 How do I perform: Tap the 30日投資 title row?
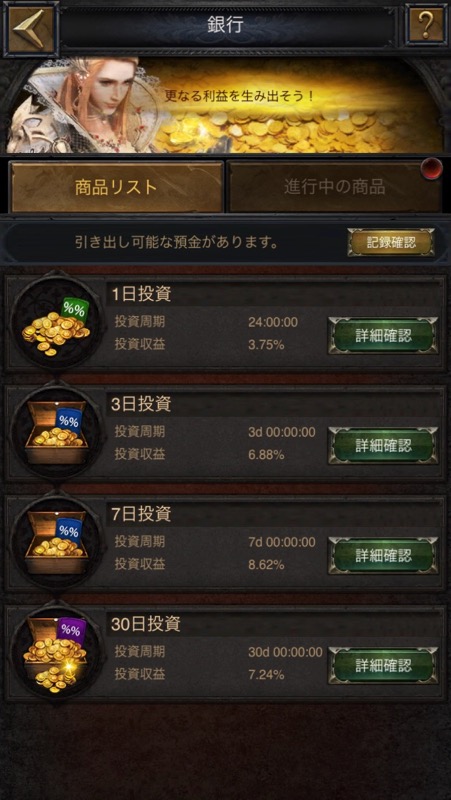click(x=275, y=624)
